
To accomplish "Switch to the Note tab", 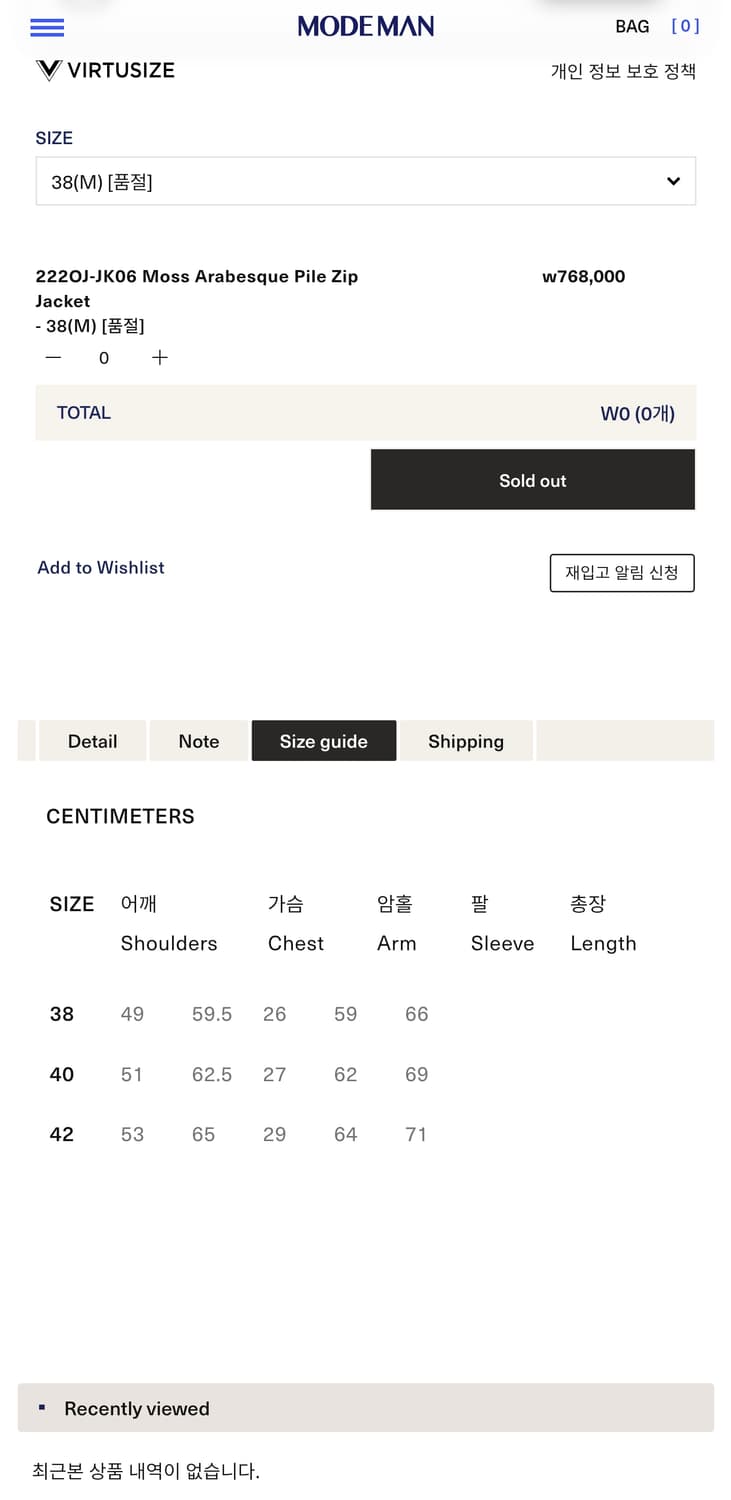I will click(x=198, y=741).
